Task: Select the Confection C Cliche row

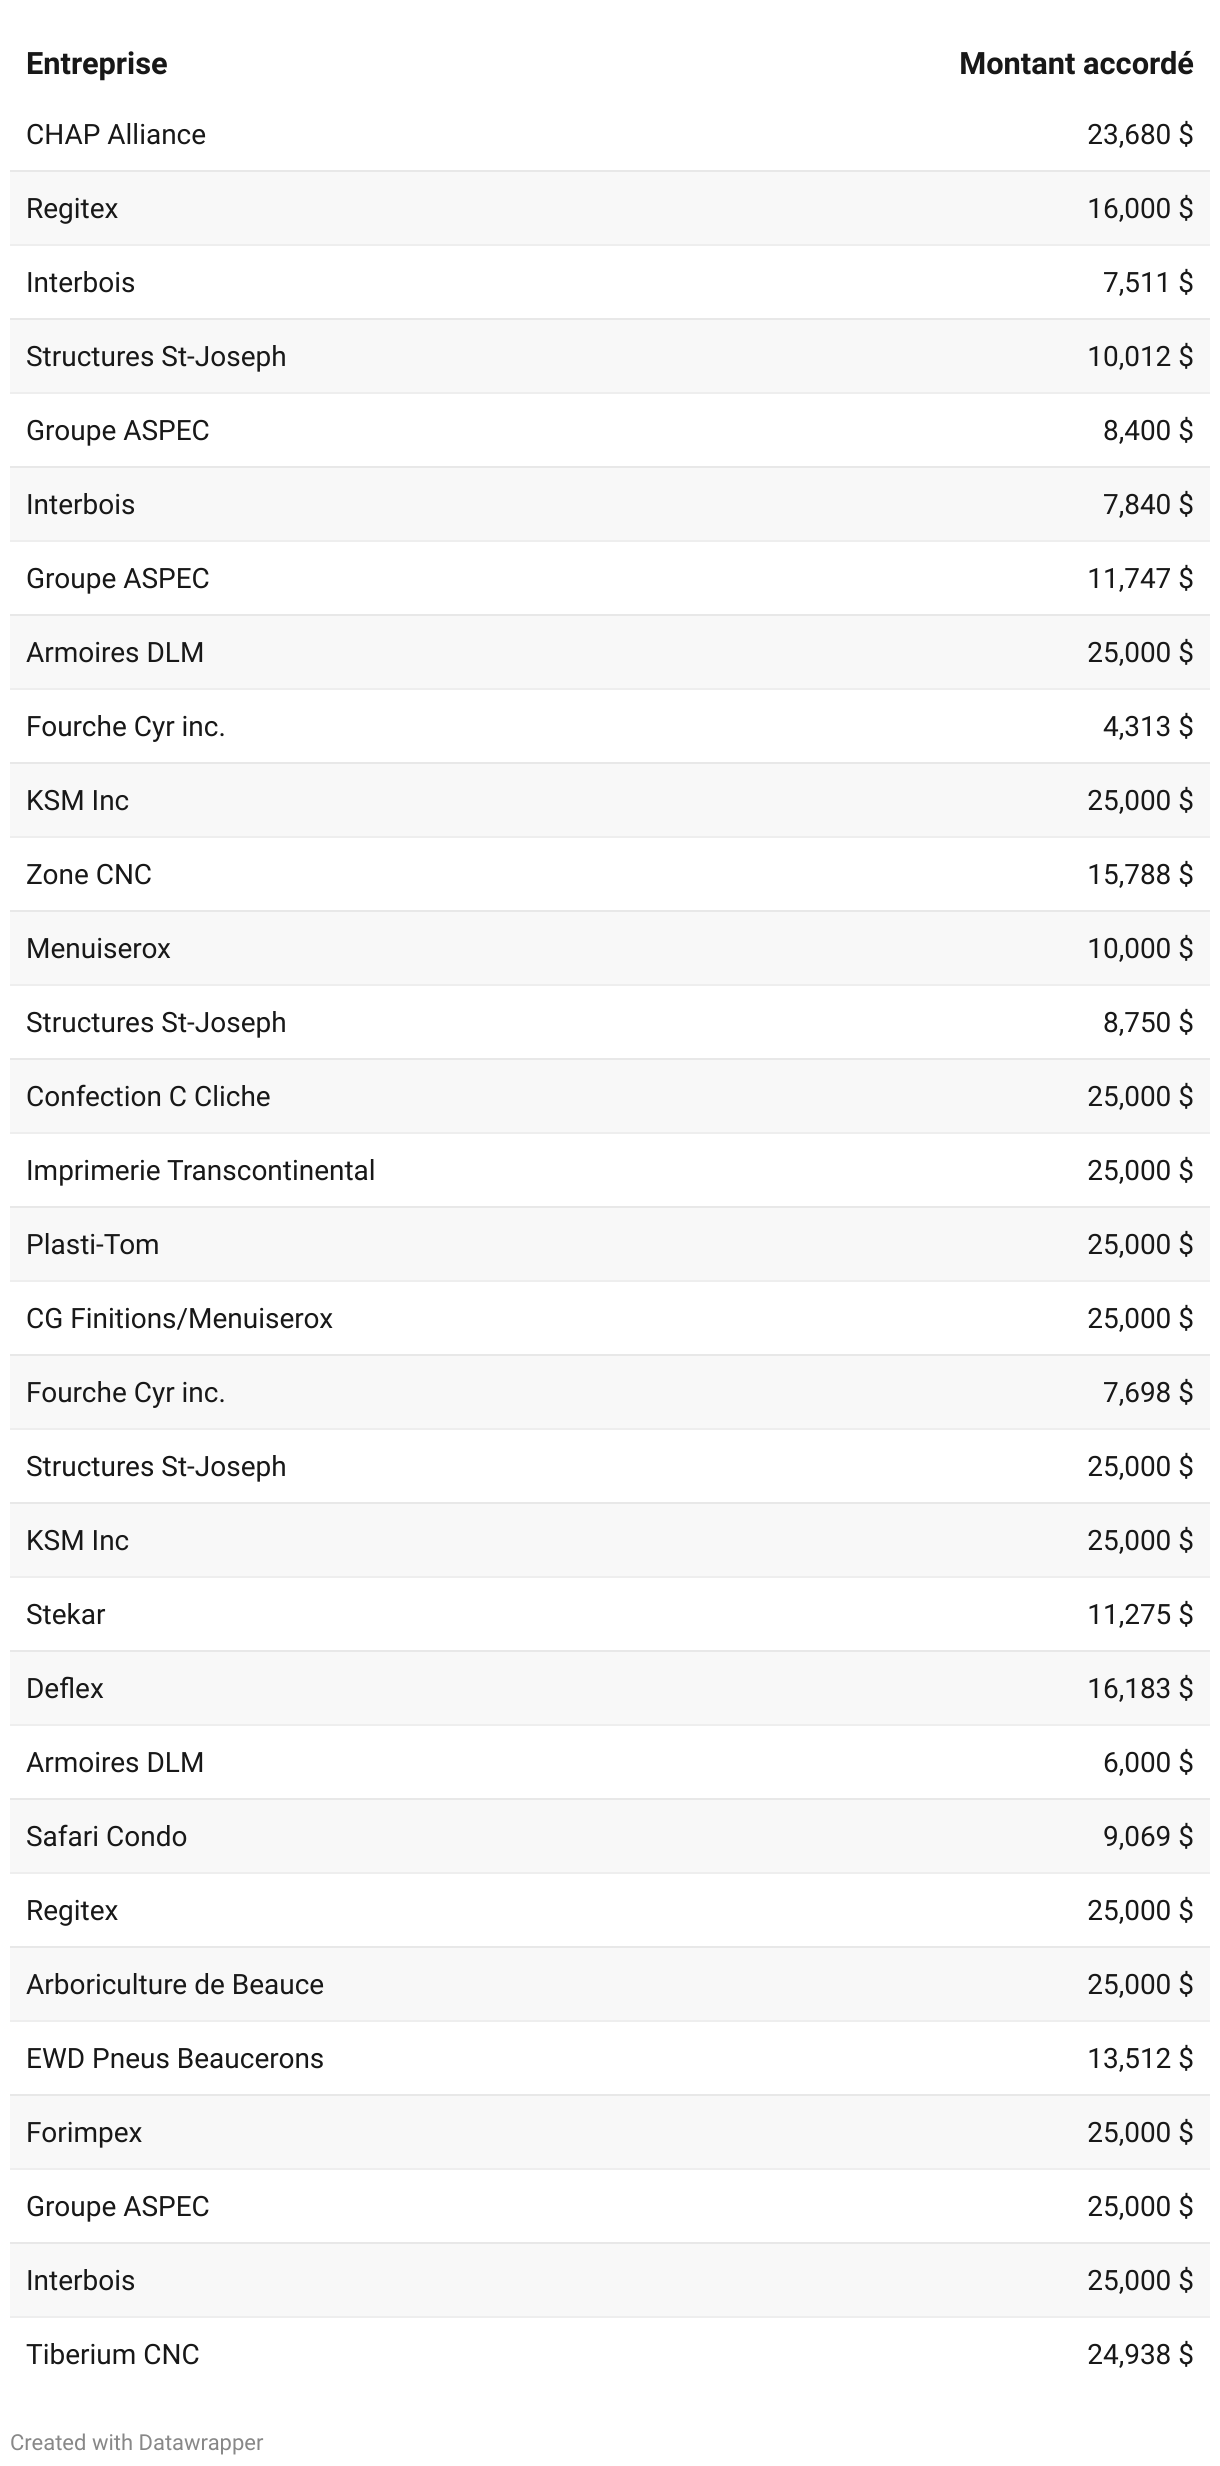Action: coord(148,1097)
